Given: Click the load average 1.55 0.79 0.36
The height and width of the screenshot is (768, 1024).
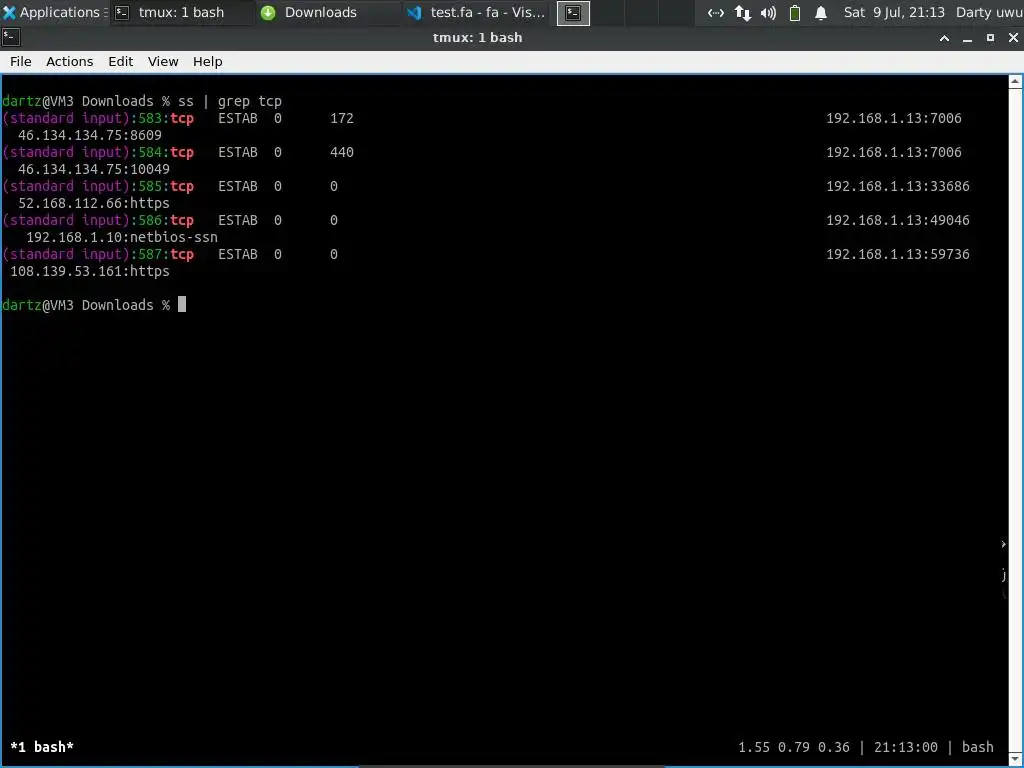Looking at the screenshot, I should pos(794,747).
